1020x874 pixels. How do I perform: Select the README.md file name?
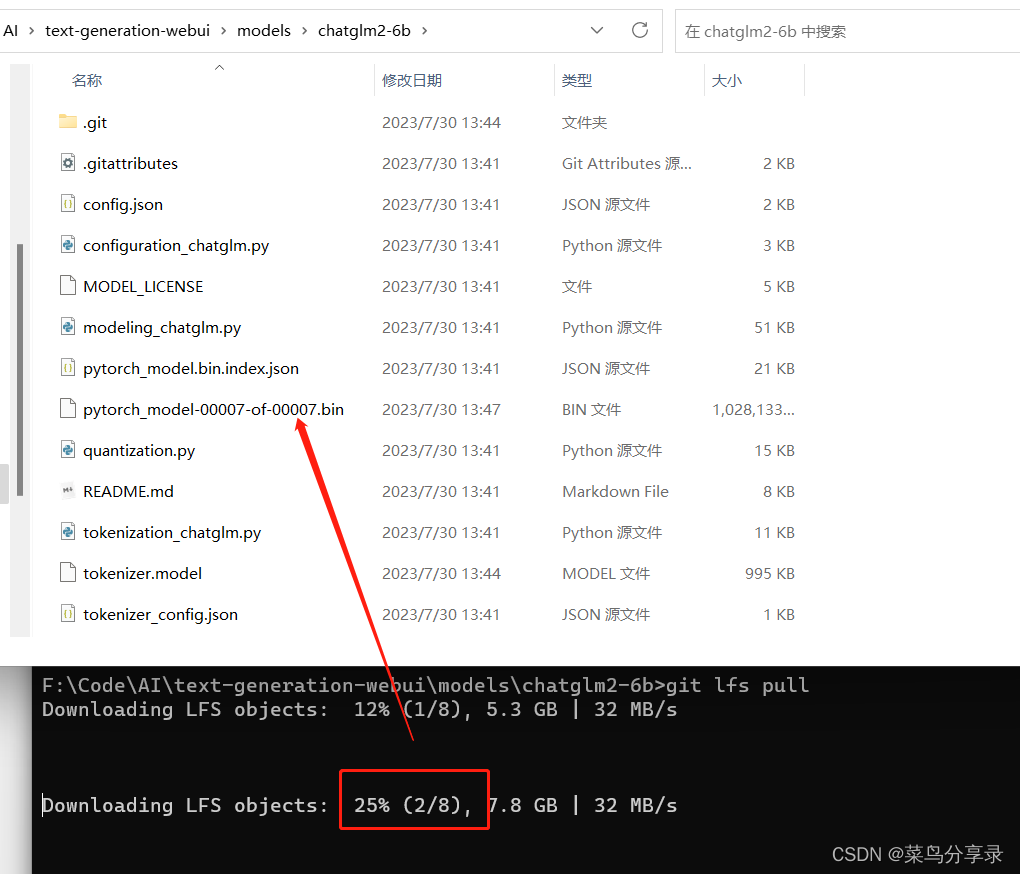[128, 491]
